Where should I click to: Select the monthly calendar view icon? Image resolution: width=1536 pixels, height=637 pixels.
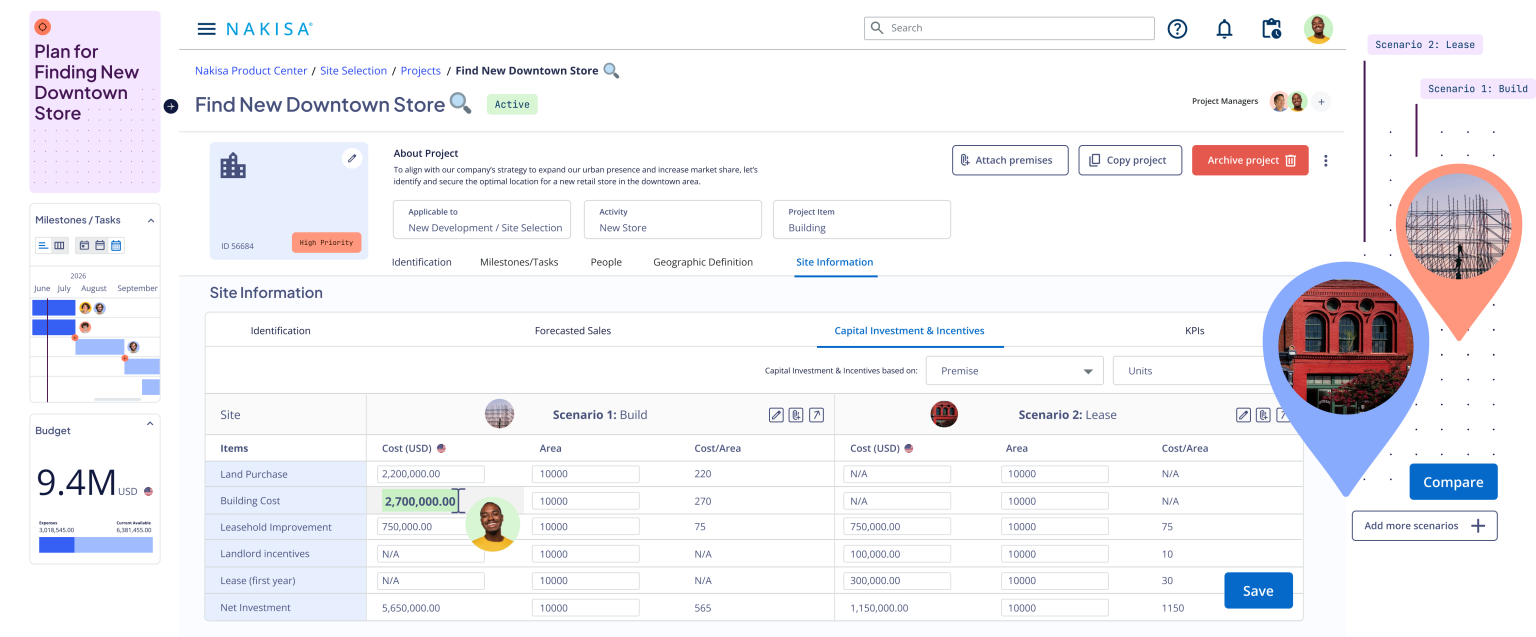pyautogui.click(x=116, y=244)
